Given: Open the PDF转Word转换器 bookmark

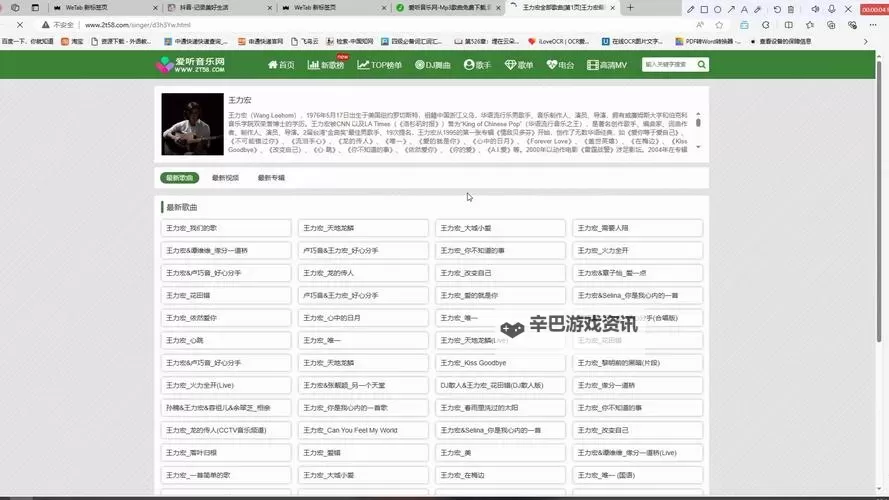Looking at the screenshot, I should pos(708,41).
